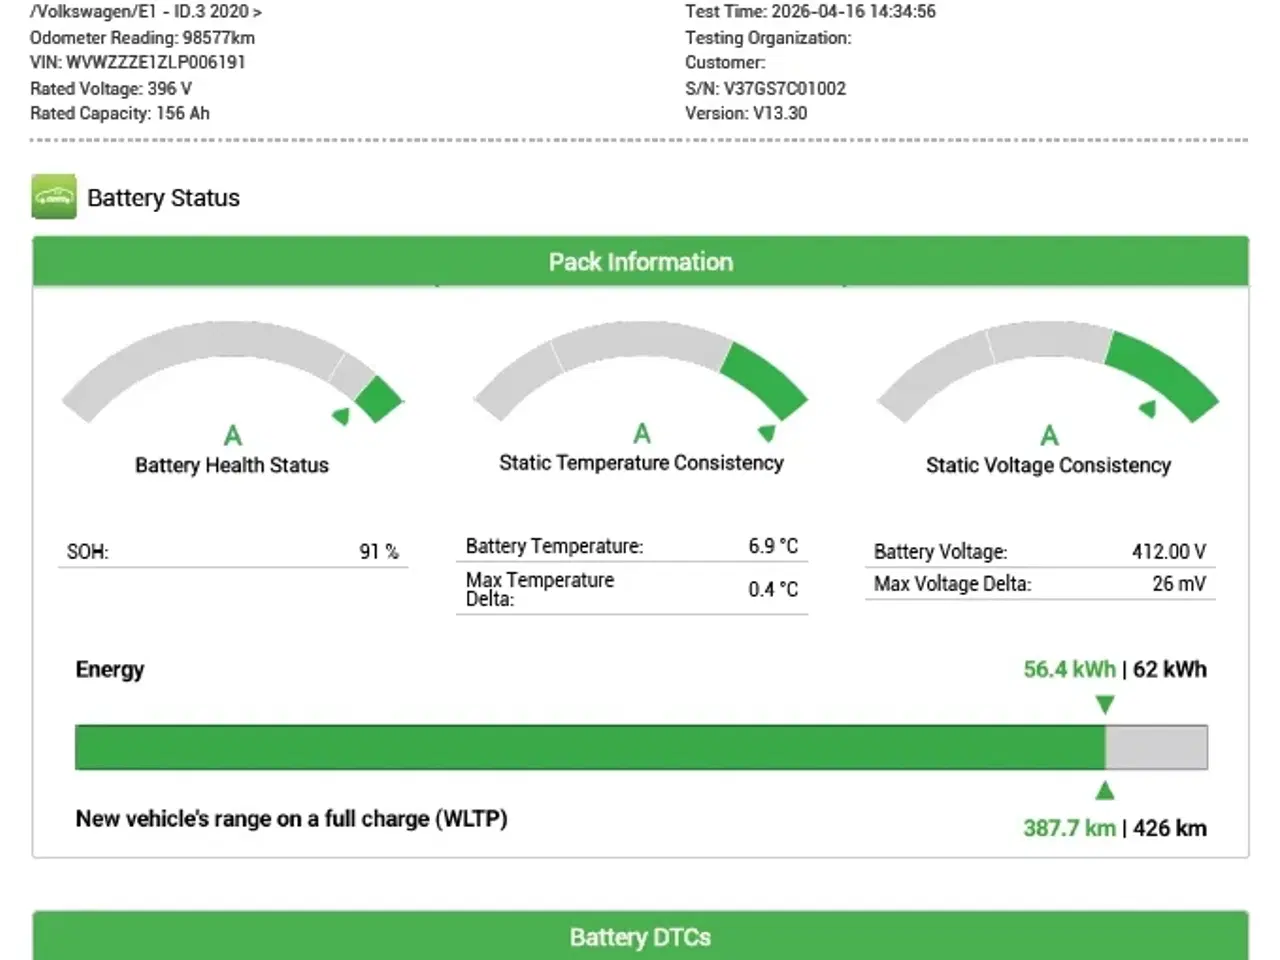Click the Volkswagen/E1 - ID.3 2020 breadcrumb
The height and width of the screenshot is (960, 1280).
[146, 12]
